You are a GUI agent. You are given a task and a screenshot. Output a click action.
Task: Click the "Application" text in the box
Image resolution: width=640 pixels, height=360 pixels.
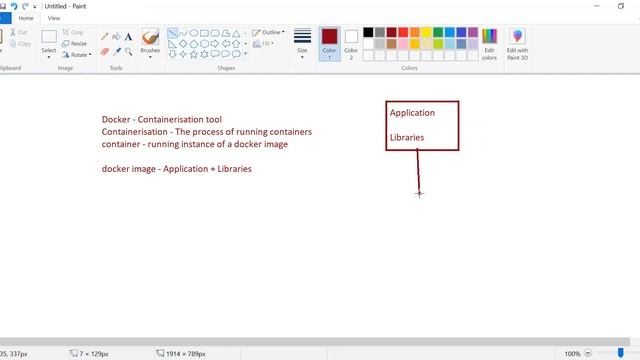(x=412, y=113)
